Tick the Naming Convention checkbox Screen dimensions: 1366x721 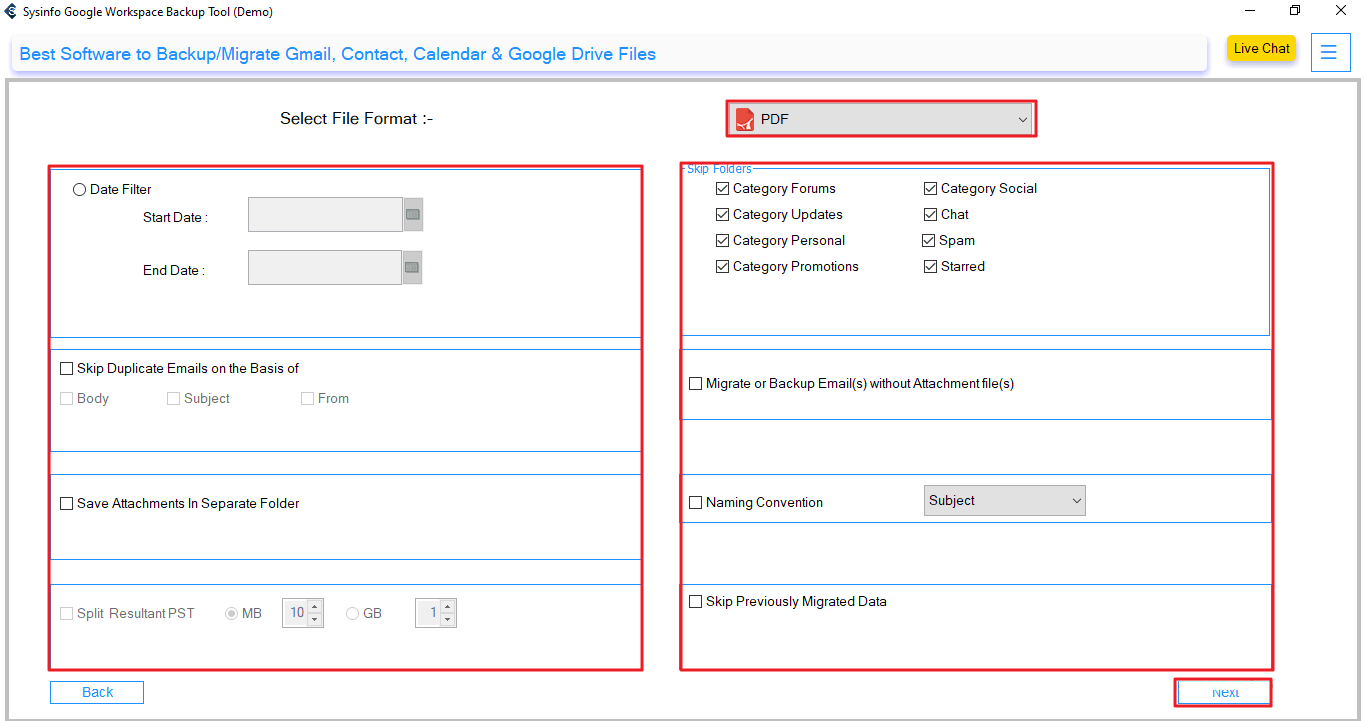coord(696,503)
